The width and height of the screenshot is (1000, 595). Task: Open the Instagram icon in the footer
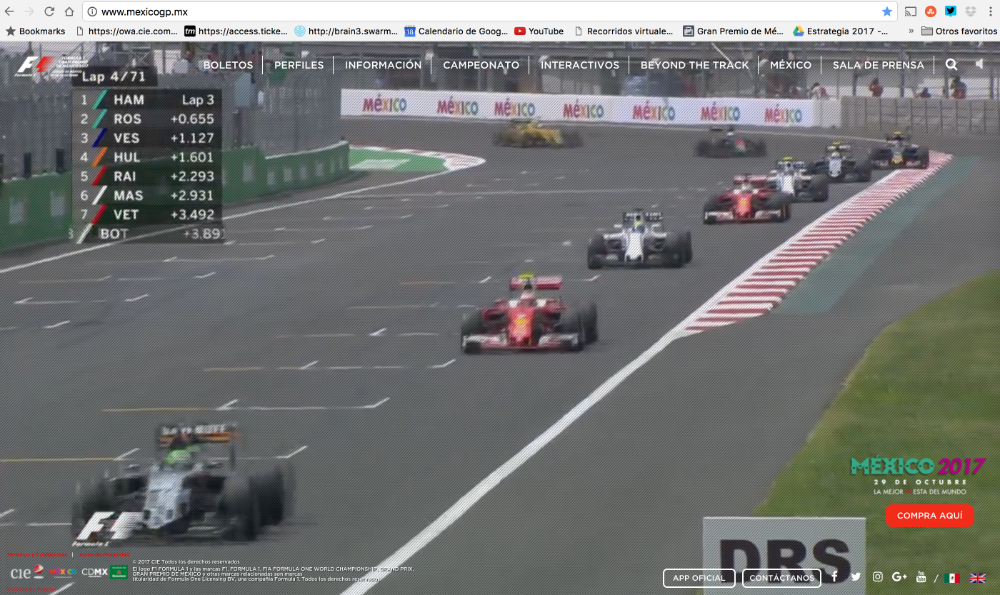click(877, 577)
